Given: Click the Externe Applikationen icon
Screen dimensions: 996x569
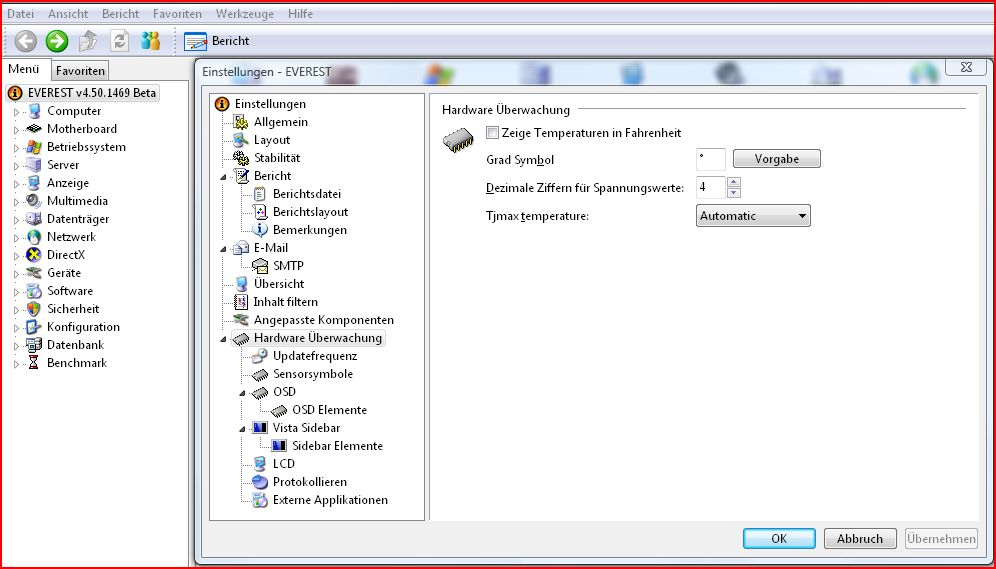Looking at the screenshot, I should coord(260,500).
